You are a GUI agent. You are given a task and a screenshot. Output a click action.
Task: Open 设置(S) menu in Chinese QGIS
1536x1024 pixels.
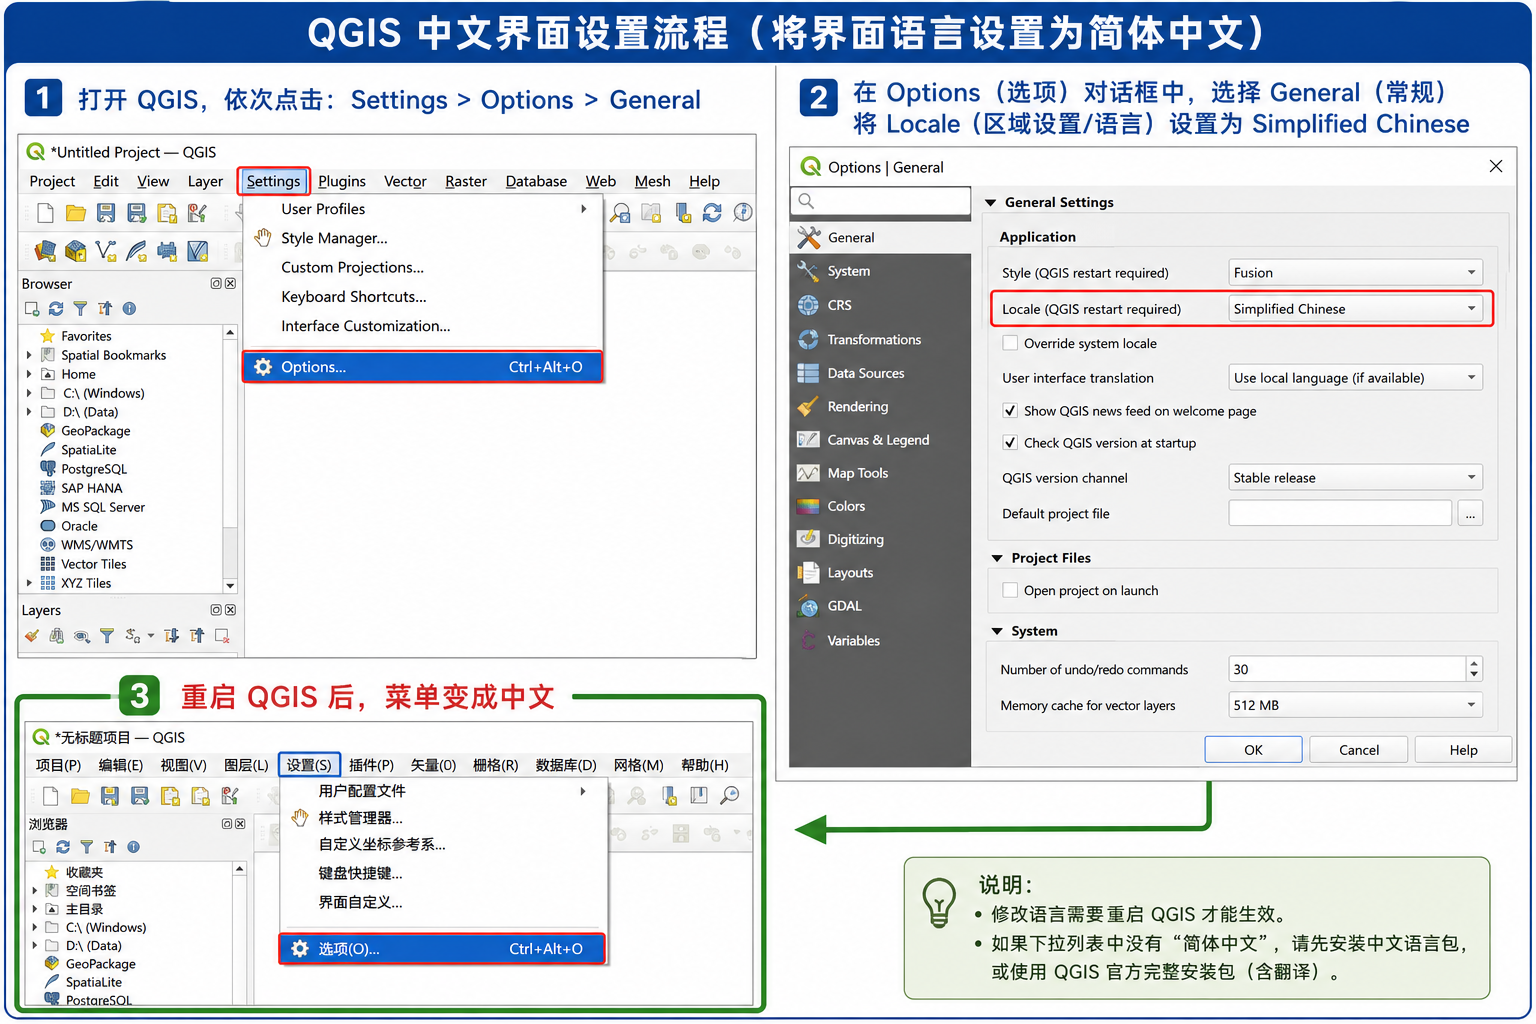[x=309, y=765]
